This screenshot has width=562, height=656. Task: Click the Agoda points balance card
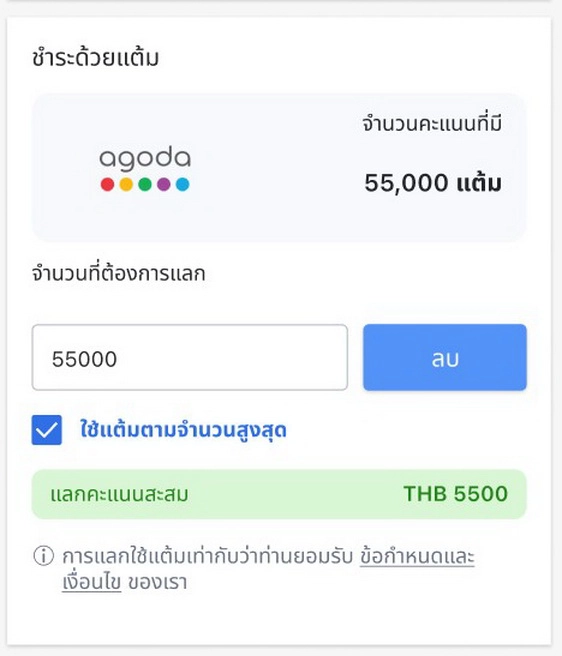click(x=279, y=167)
